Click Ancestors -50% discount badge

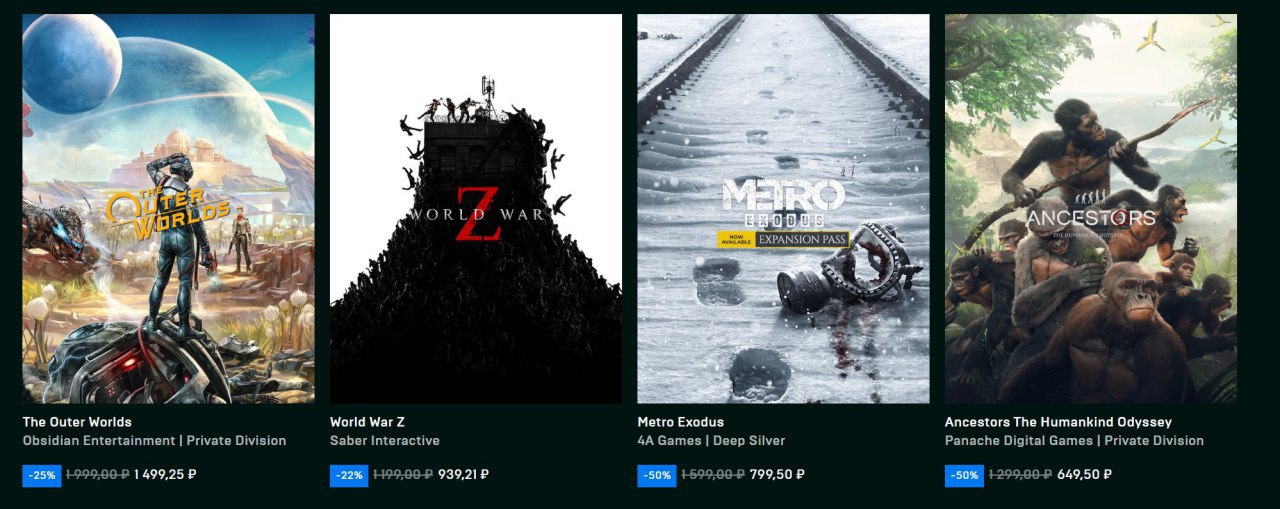(965, 475)
